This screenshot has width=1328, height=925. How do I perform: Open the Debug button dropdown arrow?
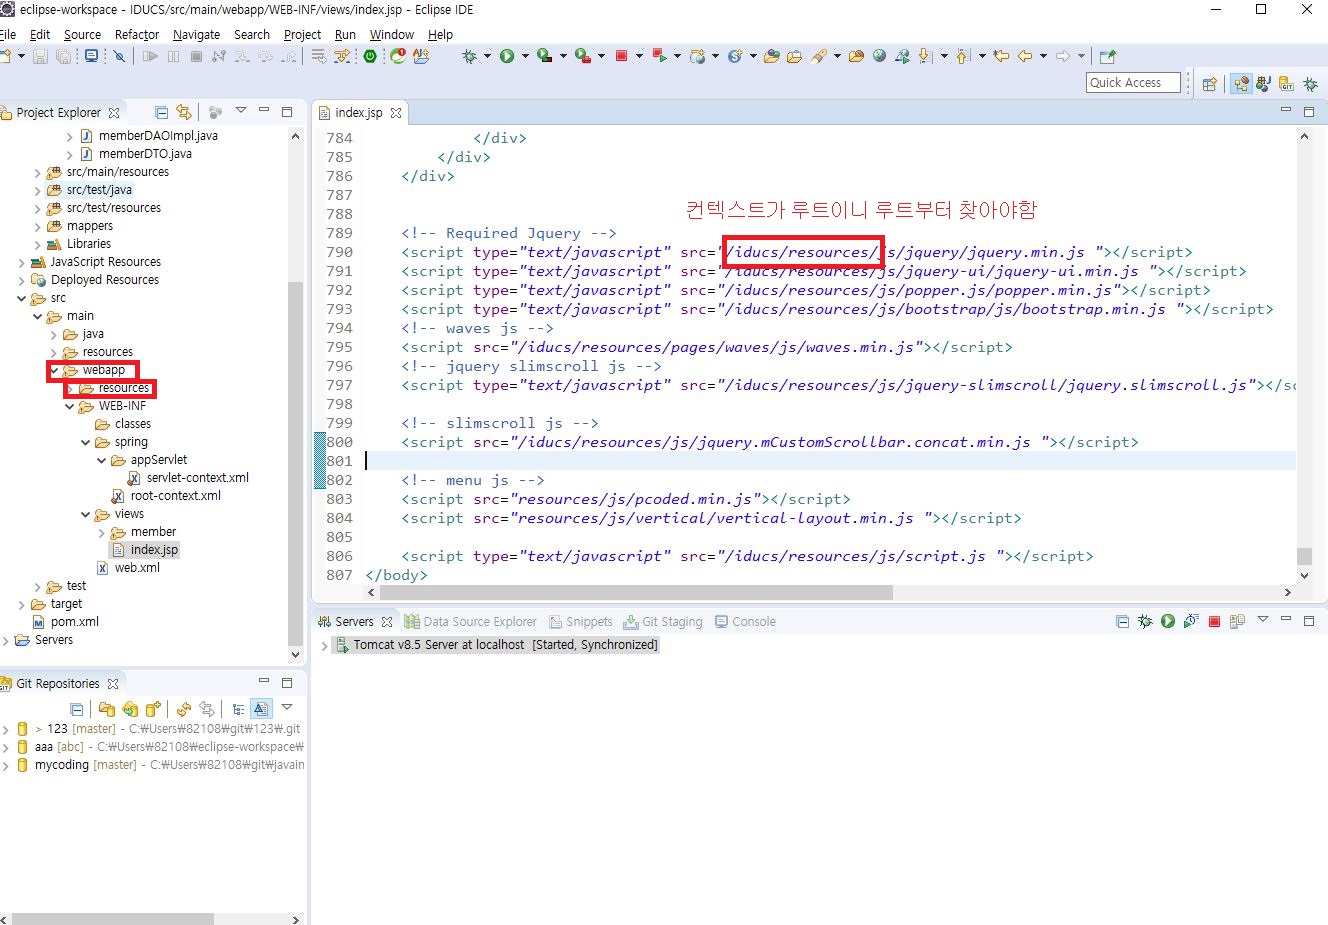(487, 57)
